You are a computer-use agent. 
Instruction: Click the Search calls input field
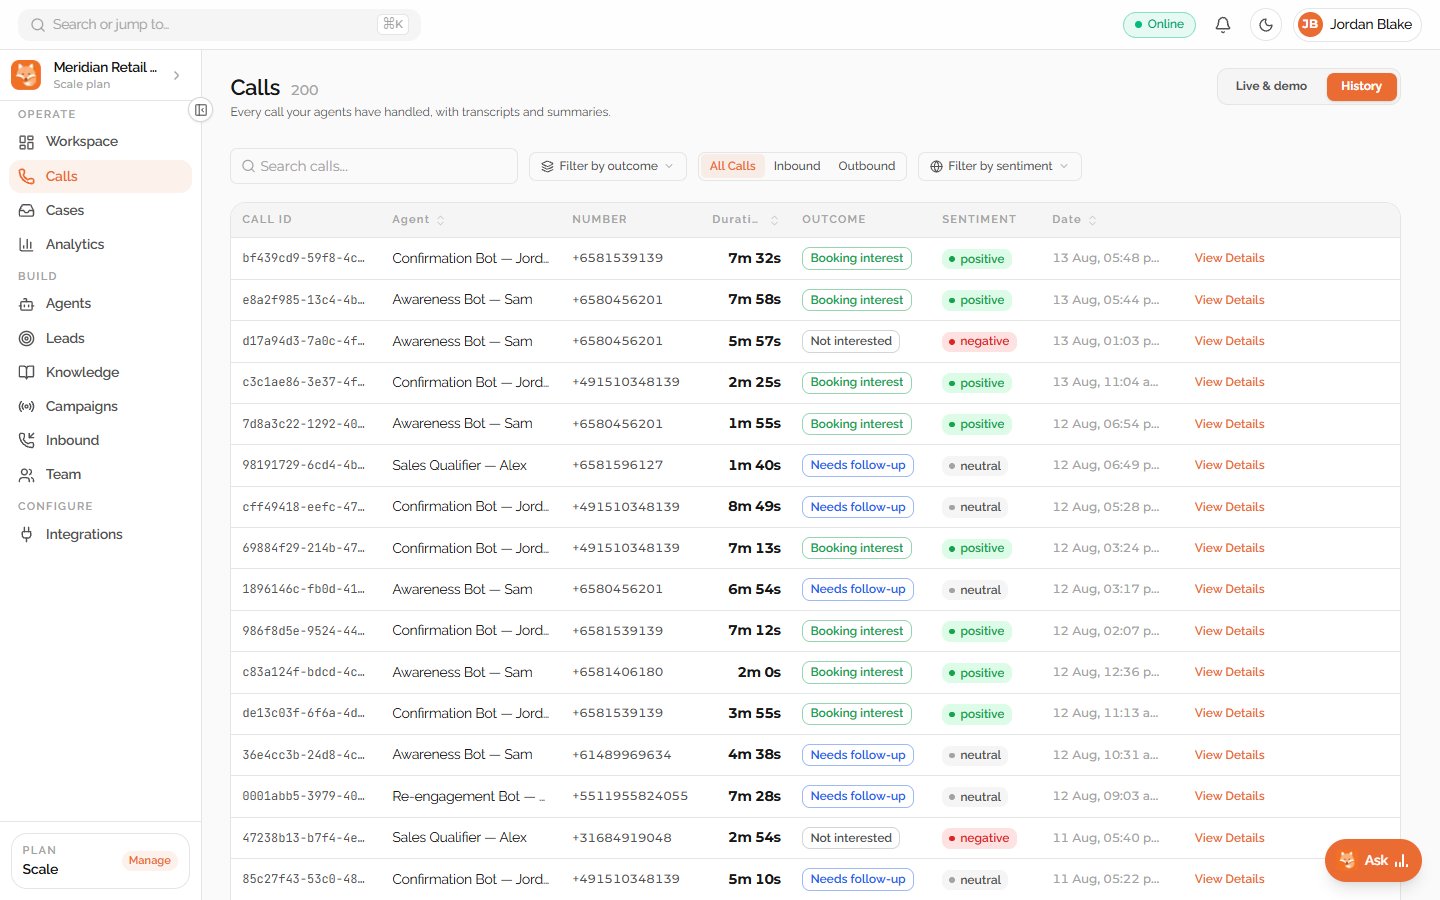coord(374,166)
